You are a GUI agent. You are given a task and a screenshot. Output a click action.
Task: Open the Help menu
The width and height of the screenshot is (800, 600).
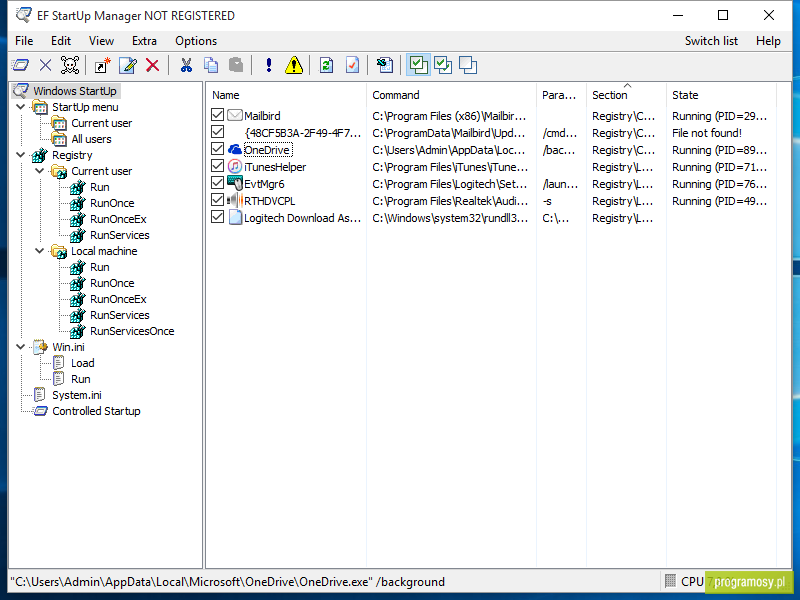coord(768,41)
